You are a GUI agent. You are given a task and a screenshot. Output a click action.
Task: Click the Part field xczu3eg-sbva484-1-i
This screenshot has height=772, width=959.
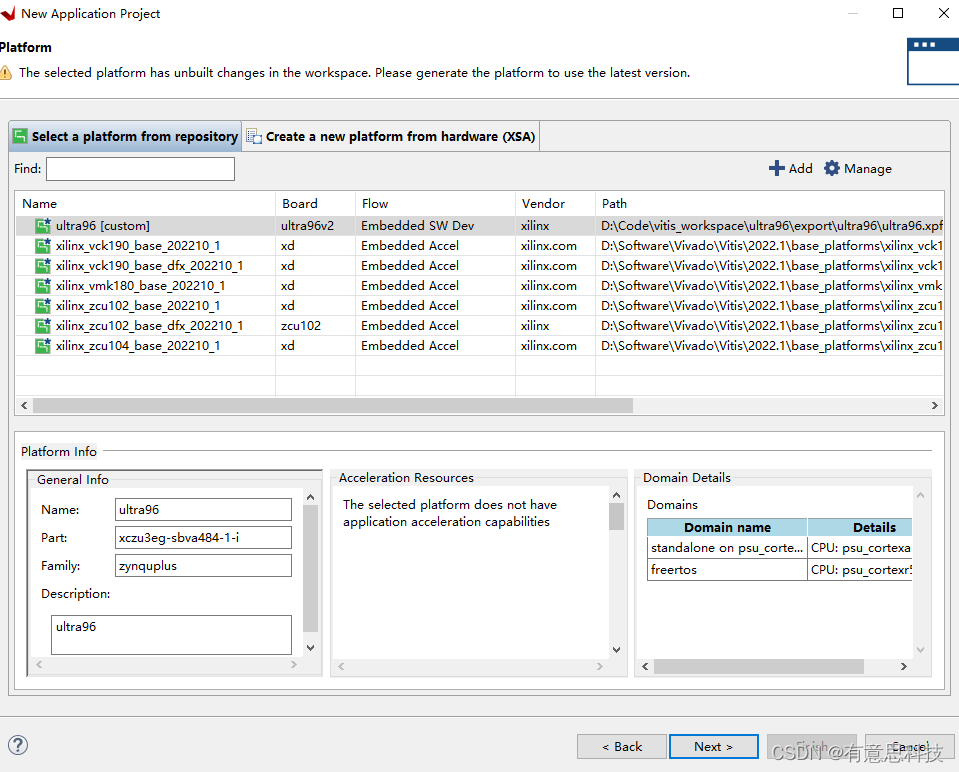[203, 538]
